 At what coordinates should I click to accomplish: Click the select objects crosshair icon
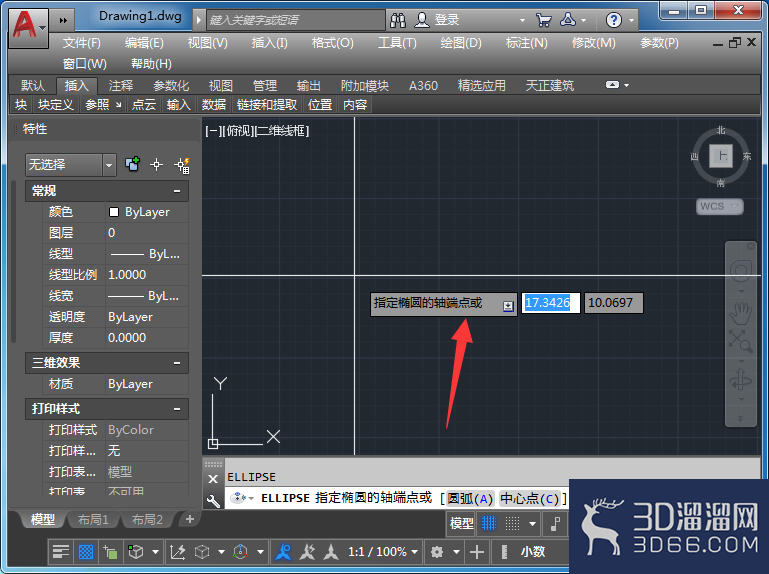coord(156,165)
